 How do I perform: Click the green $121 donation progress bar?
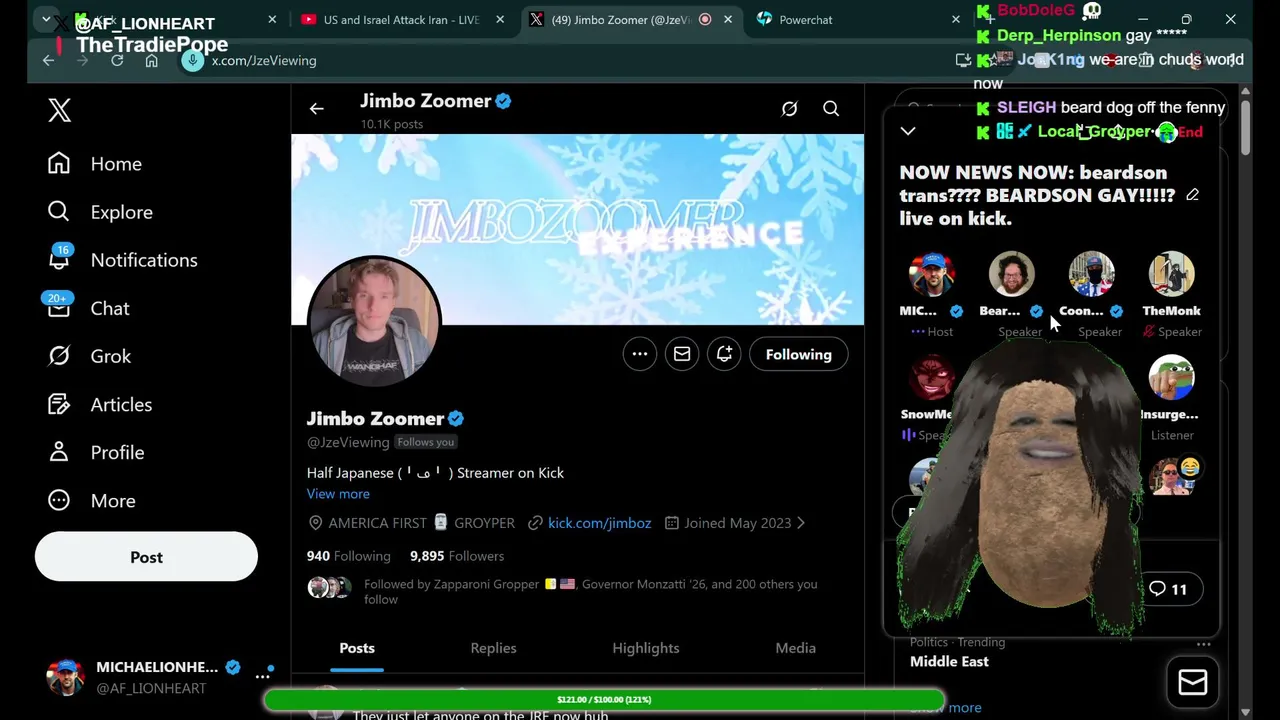604,699
